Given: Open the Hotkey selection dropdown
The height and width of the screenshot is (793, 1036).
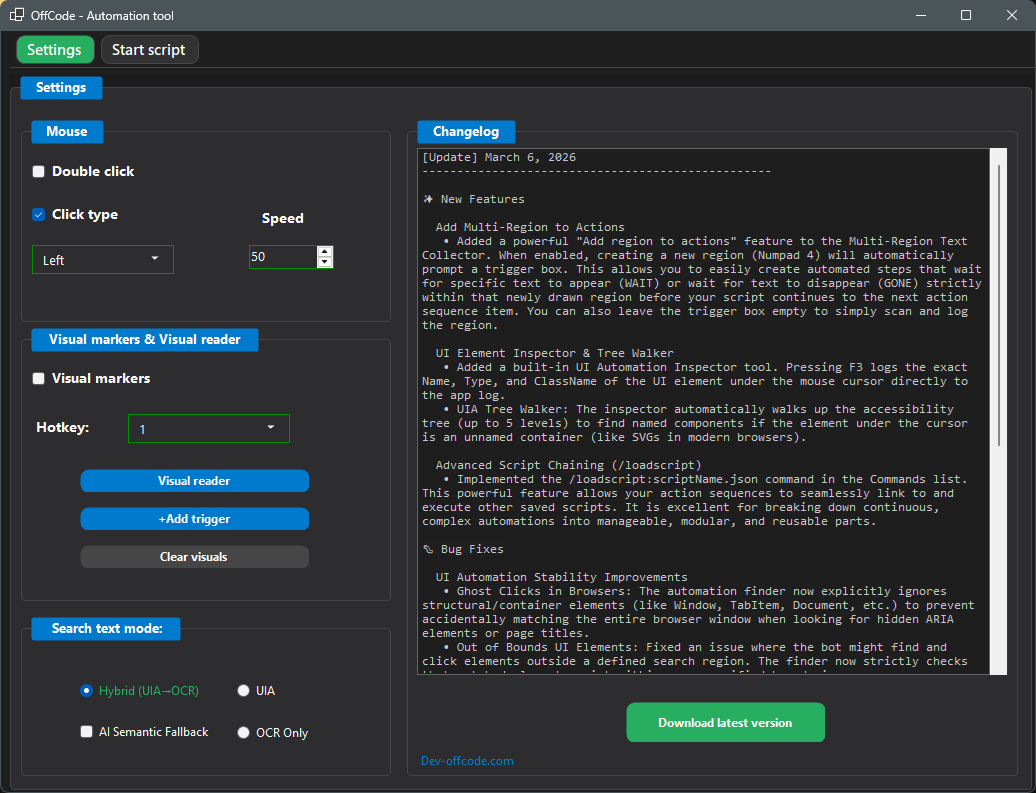Looking at the screenshot, I should [x=208, y=428].
